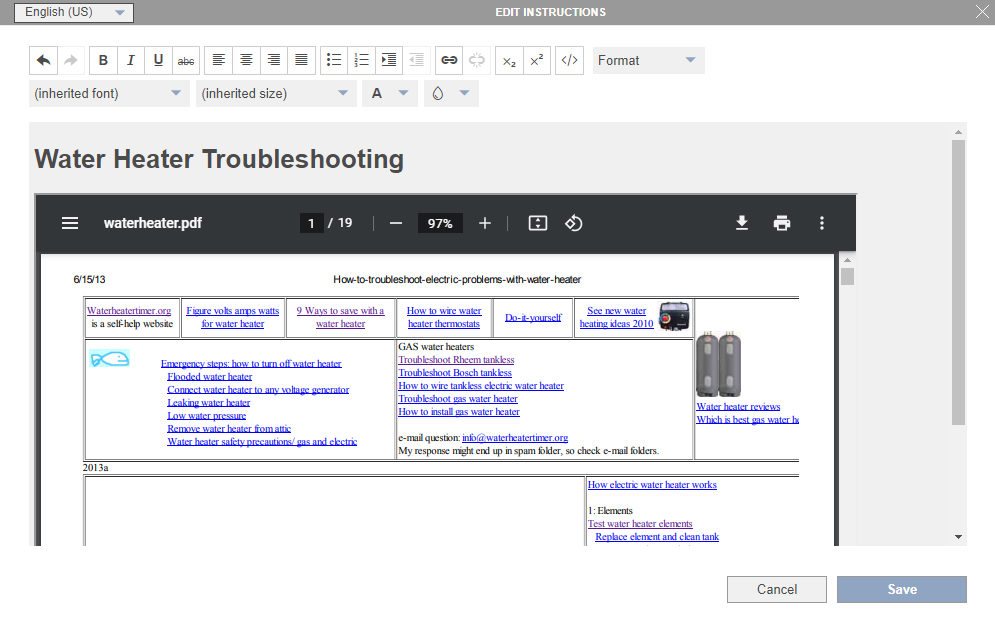This screenshot has width=995, height=621.
Task: Download the waterheater.pdf file
Action: pos(742,223)
